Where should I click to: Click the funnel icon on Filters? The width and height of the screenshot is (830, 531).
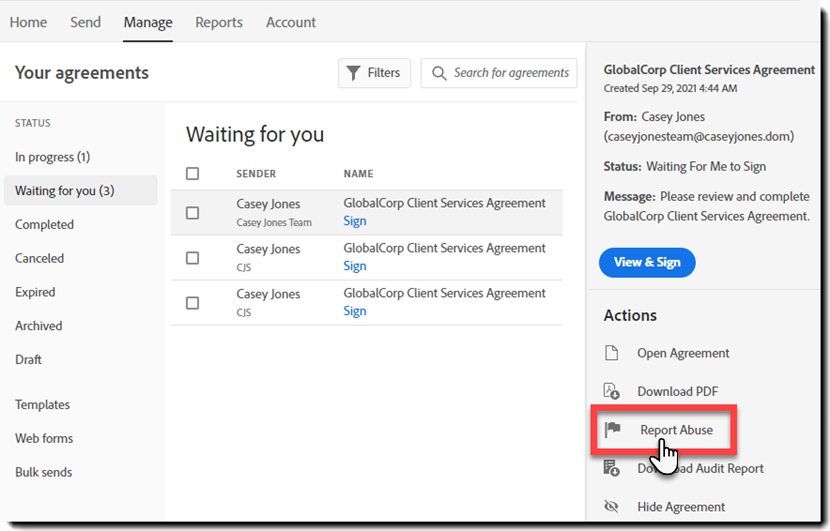[x=353, y=73]
